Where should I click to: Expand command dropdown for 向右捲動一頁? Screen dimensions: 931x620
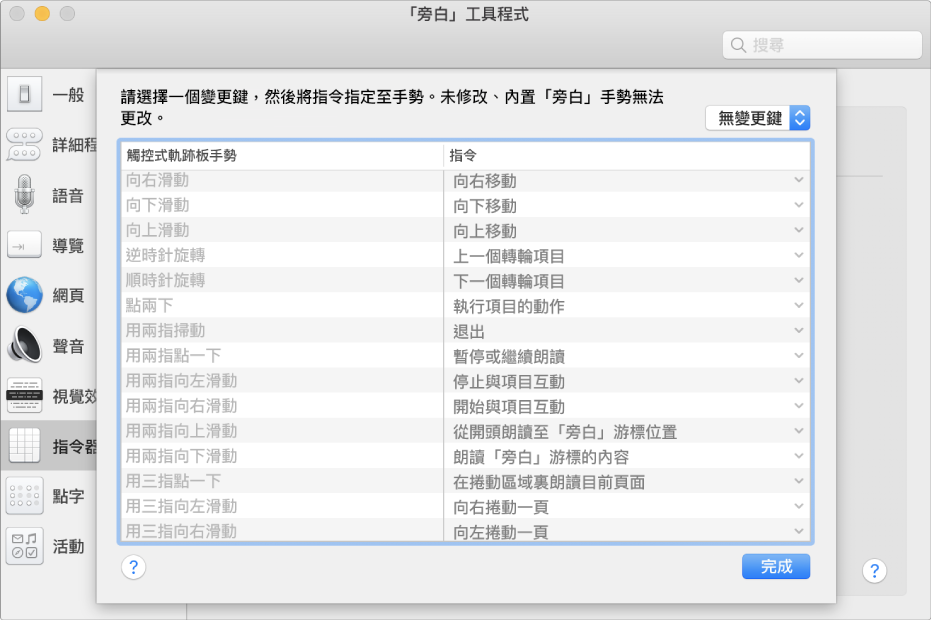tap(799, 506)
